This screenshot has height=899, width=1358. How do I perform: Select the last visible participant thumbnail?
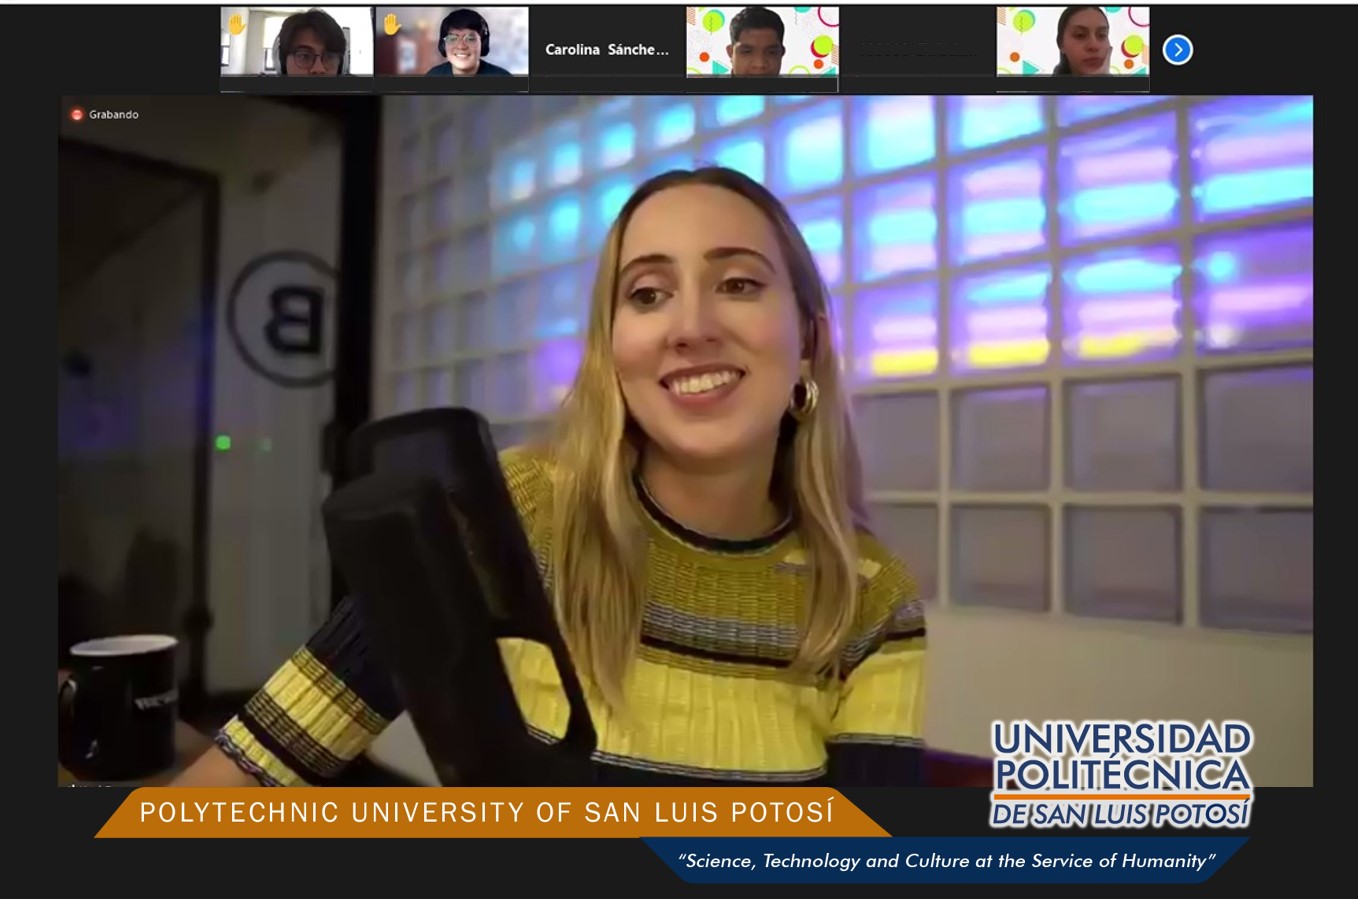(x=1073, y=44)
